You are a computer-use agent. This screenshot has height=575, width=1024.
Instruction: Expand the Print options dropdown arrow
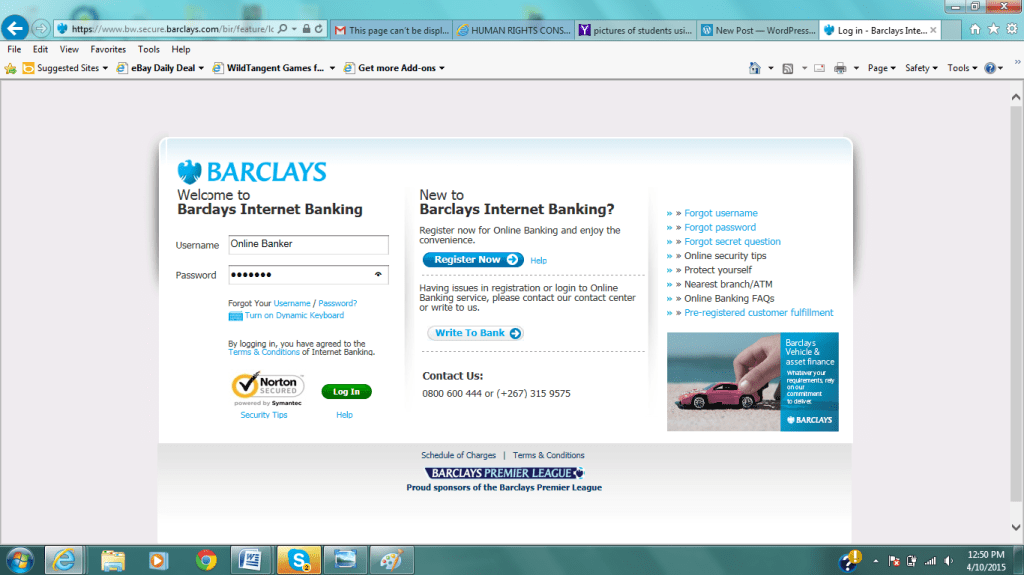[x=856, y=68]
